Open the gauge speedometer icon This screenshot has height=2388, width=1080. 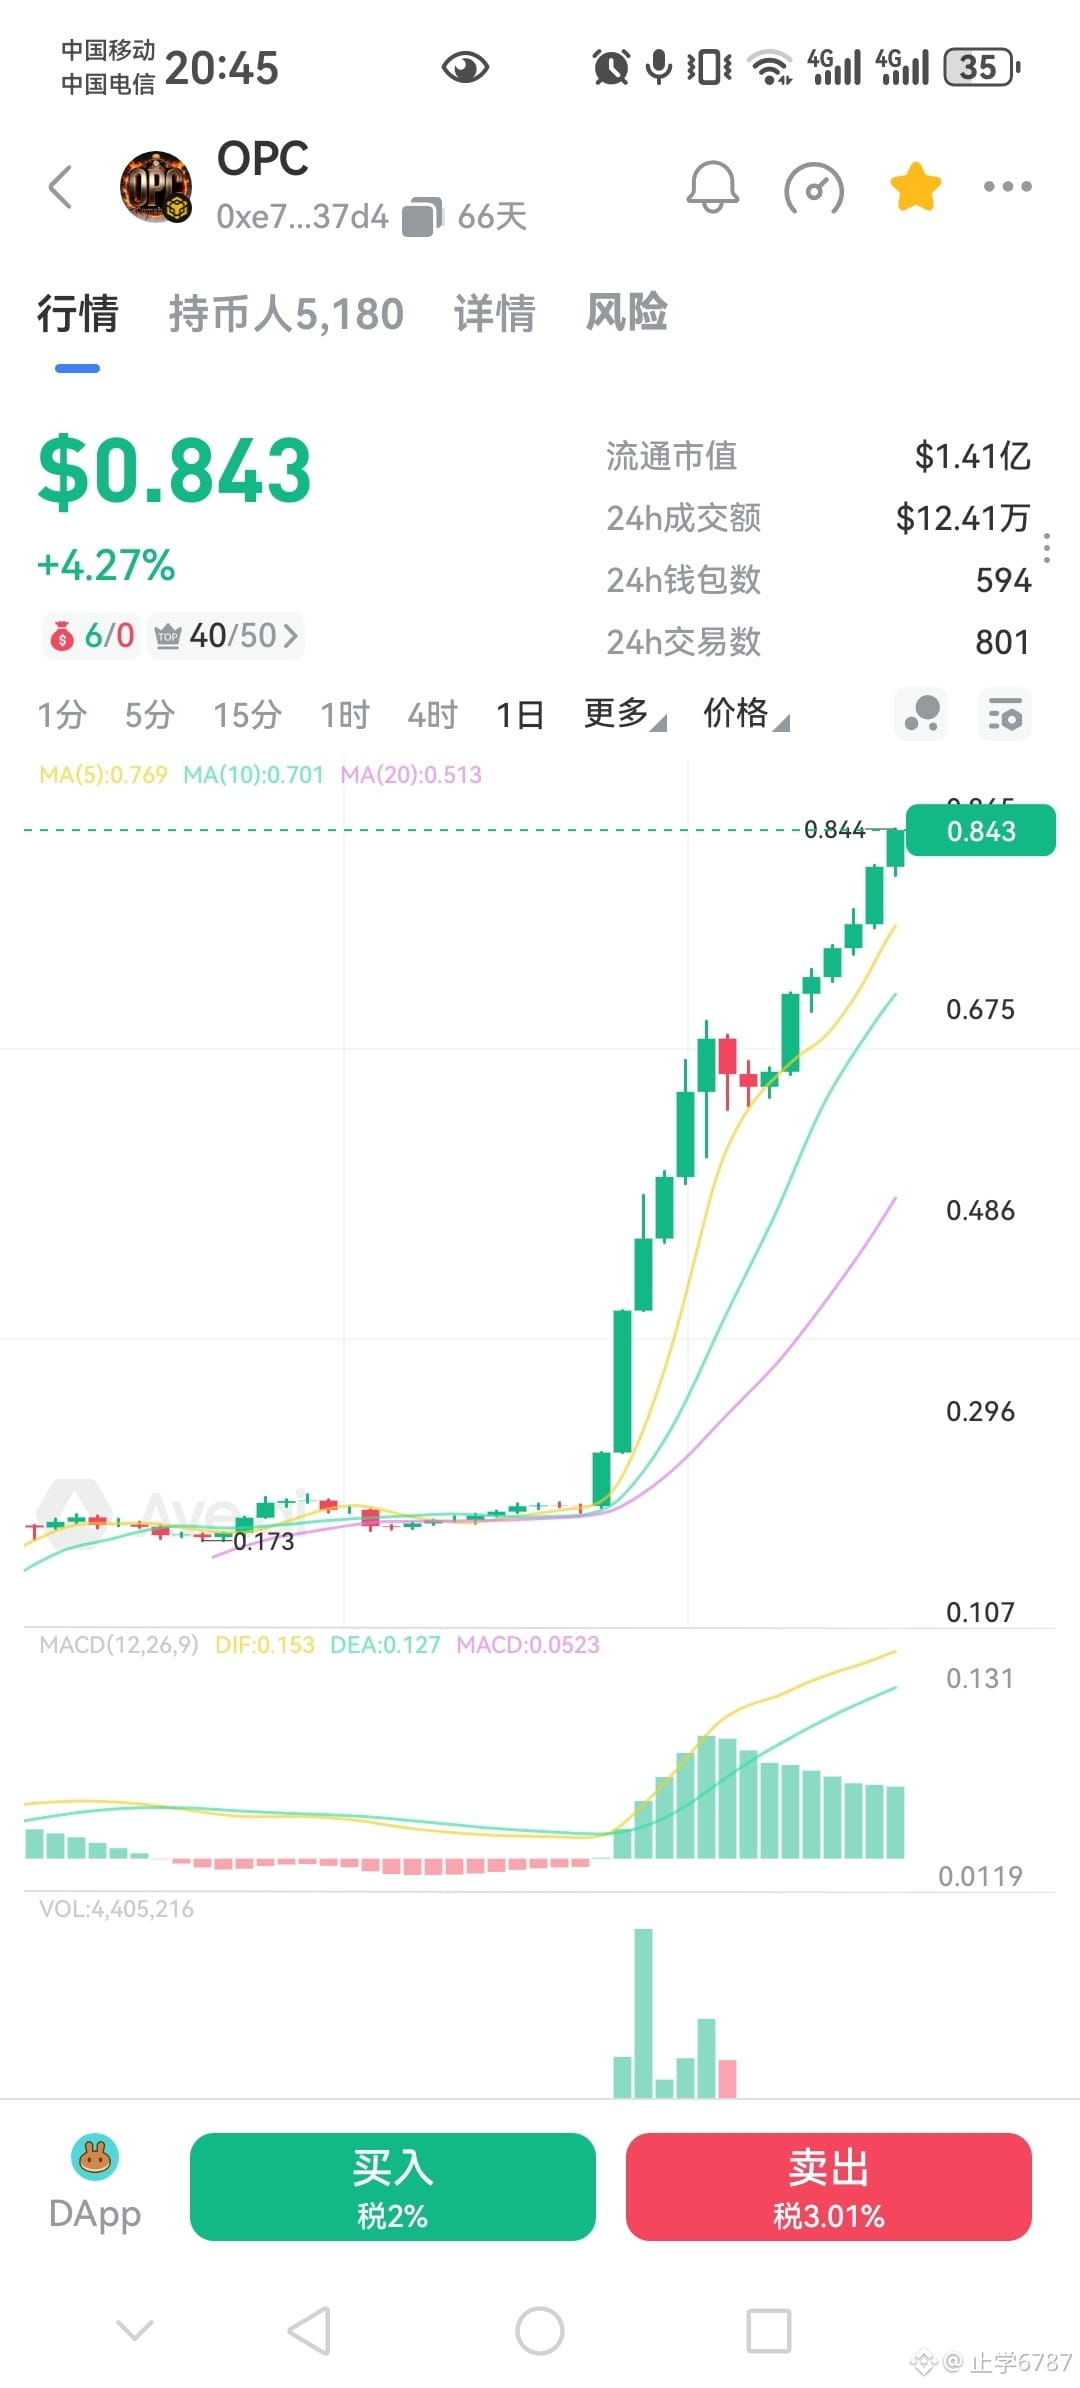pyautogui.click(x=814, y=188)
